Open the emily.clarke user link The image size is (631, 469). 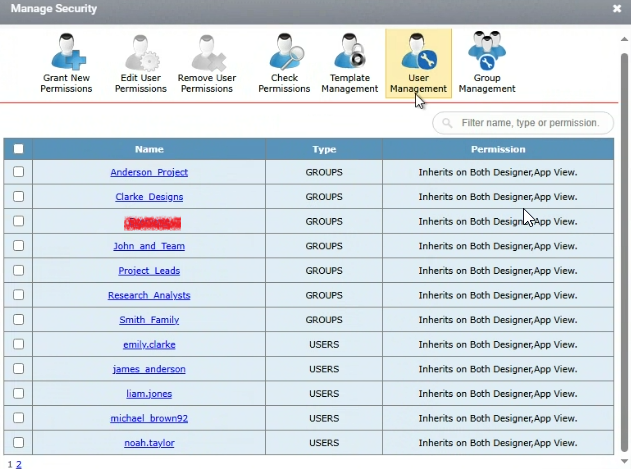click(149, 345)
